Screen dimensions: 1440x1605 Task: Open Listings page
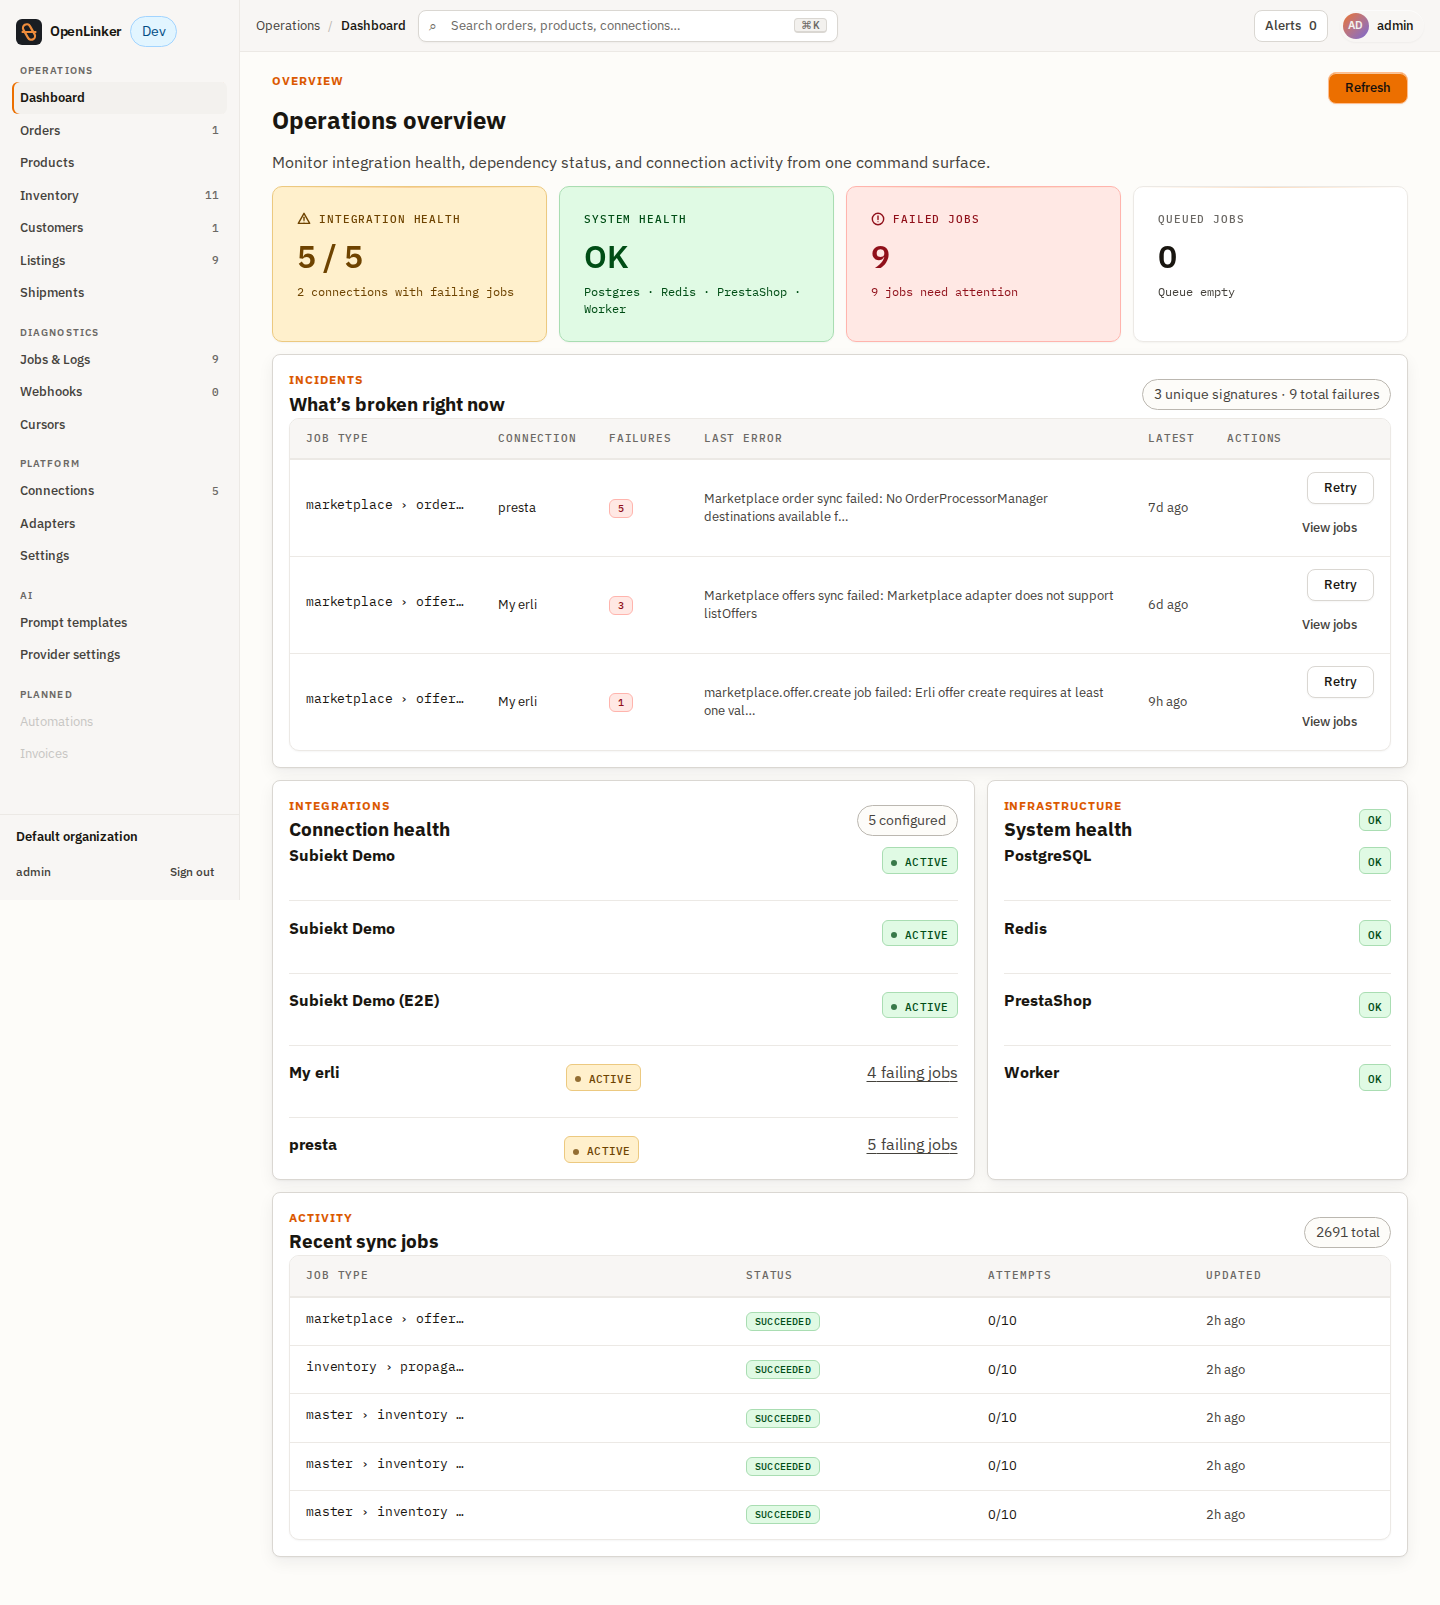point(120,260)
